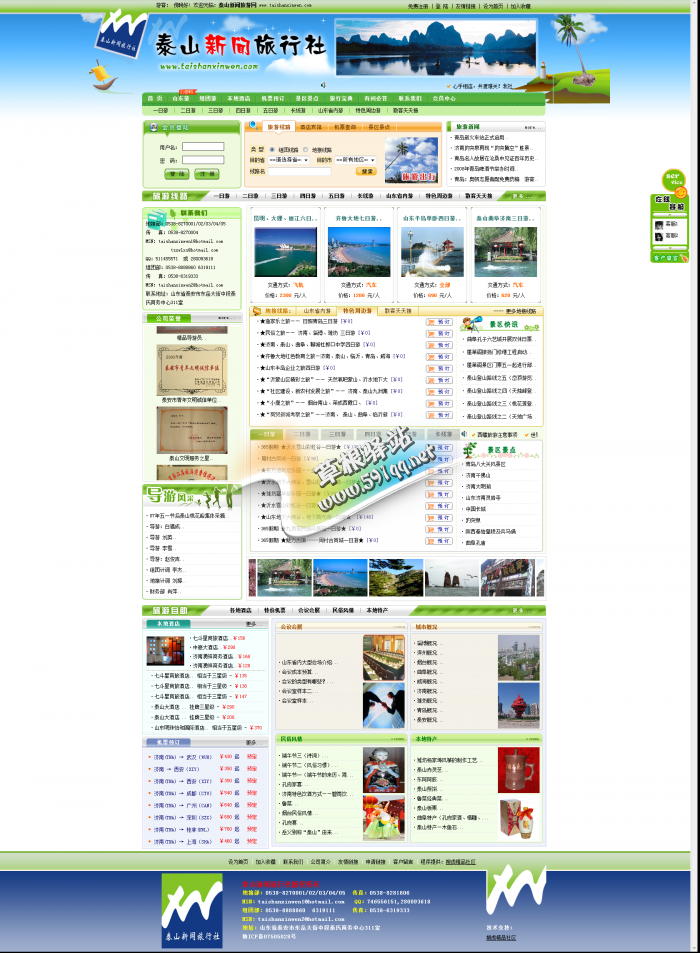Screen dimensions: 700x953
Task: Open the 目的省 province dropdown
Action: tap(289, 160)
